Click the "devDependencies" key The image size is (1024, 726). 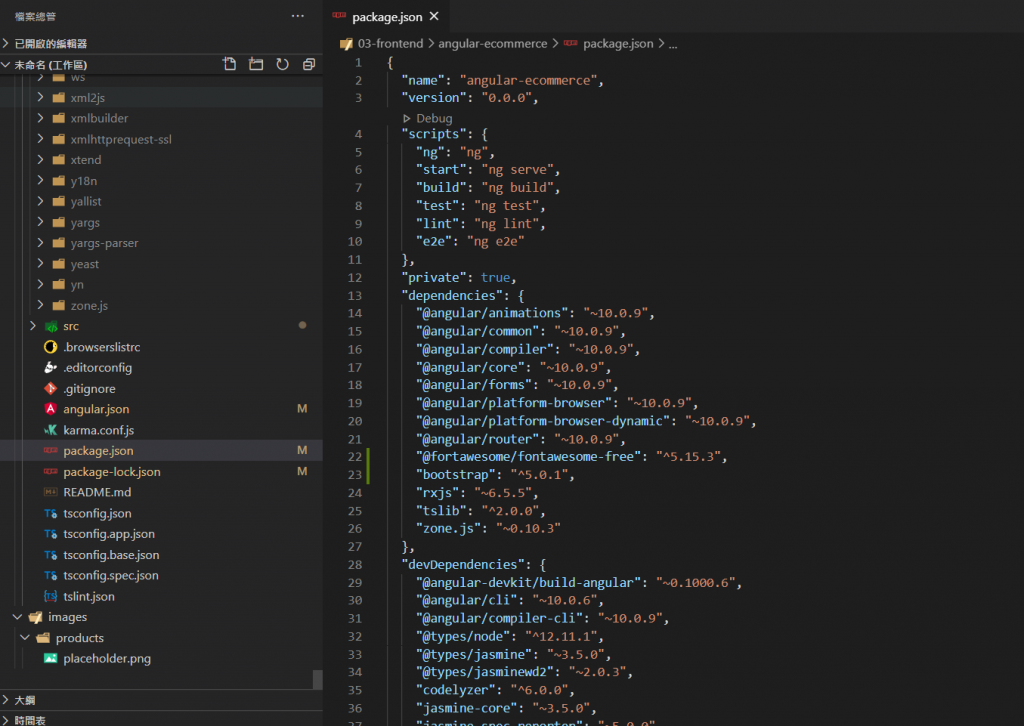(x=463, y=564)
